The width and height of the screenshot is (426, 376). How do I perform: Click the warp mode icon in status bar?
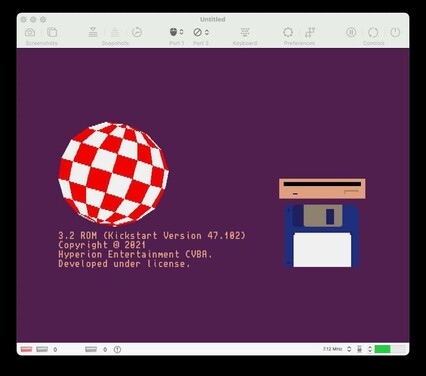359,349
